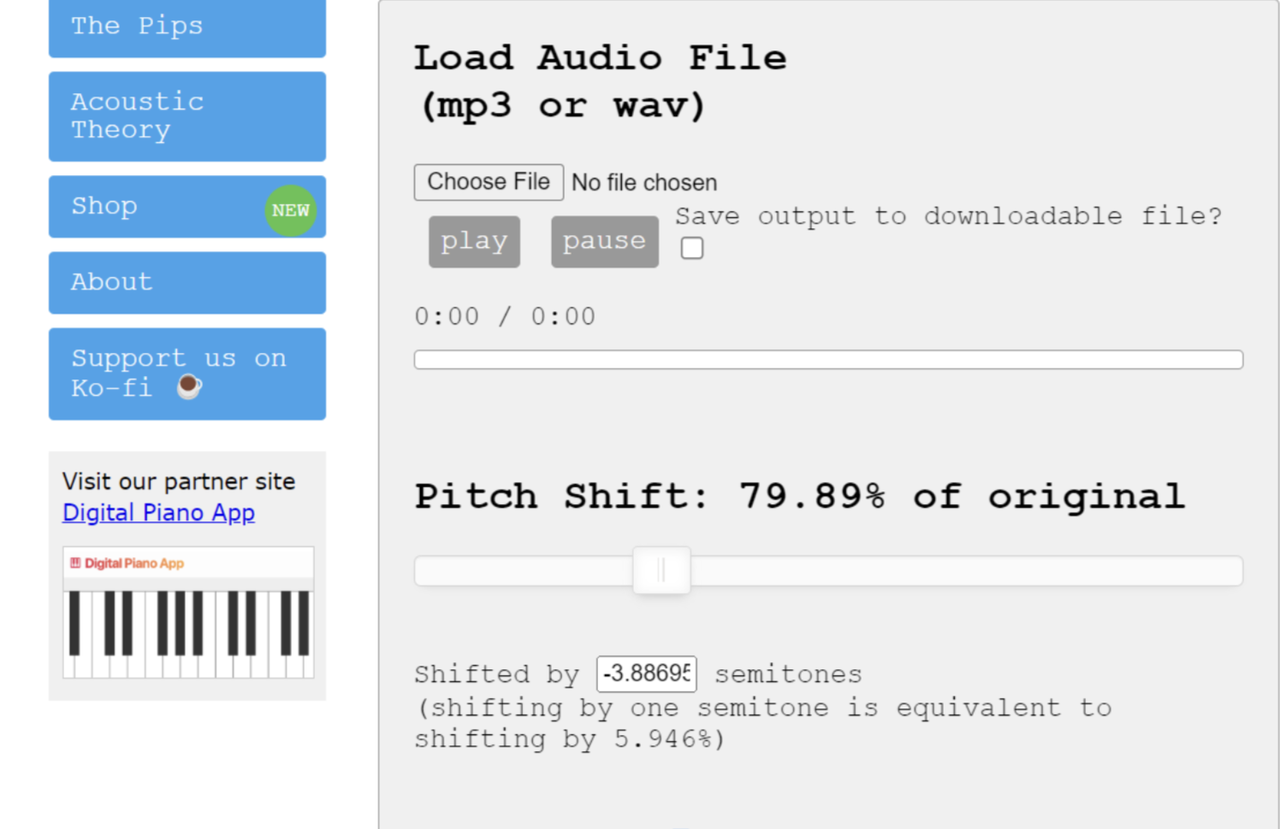Focus the semitones shift input field
This screenshot has height=829, width=1280.
point(646,674)
